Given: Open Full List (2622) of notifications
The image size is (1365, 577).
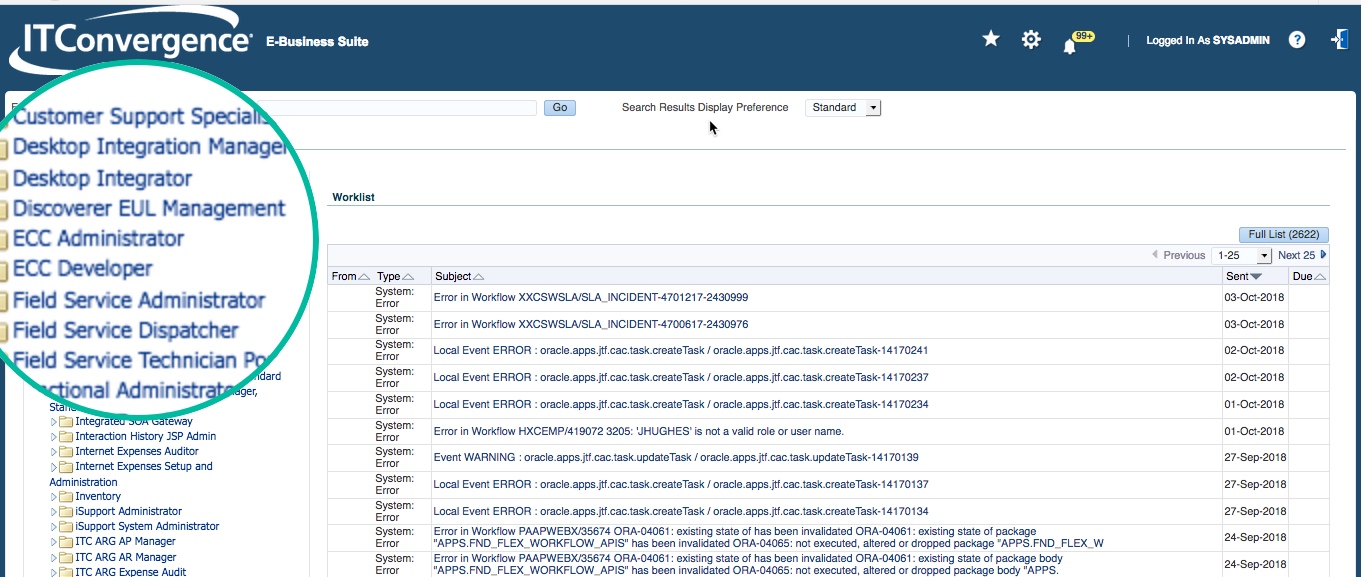Looking at the screenshot, I should [x=1284, y=235].
